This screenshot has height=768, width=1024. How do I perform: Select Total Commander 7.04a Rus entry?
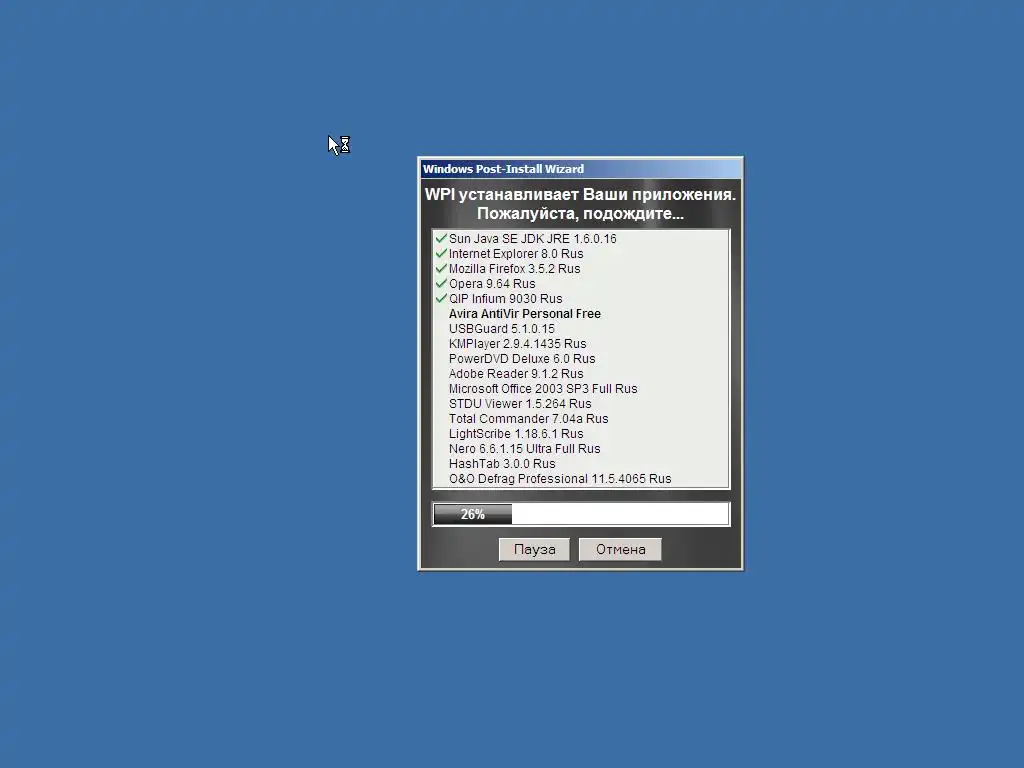click(x=528, y=419)
